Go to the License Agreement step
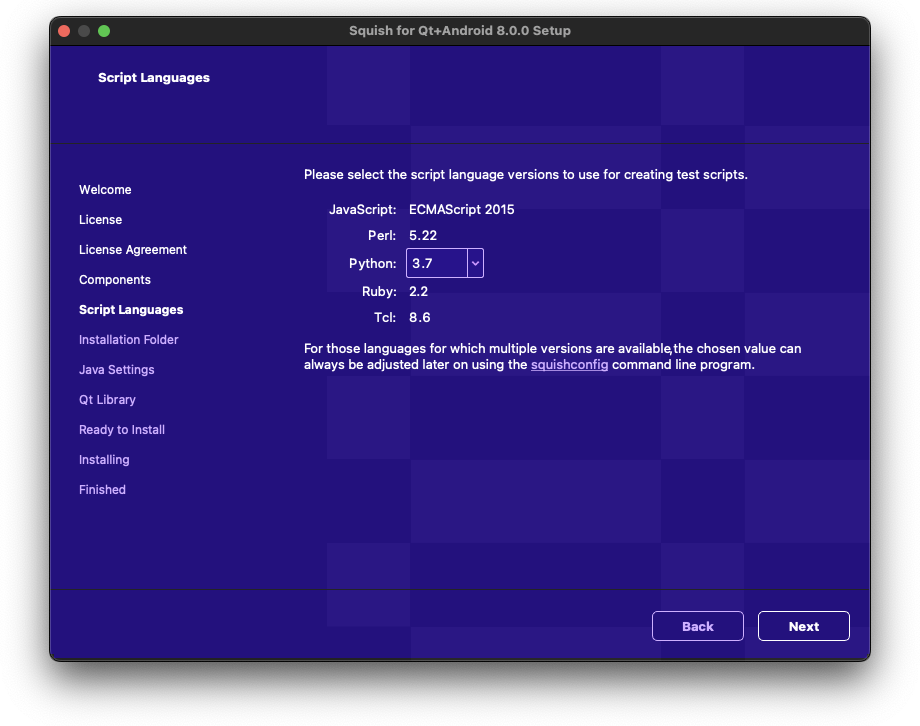 tap(132, 249)
